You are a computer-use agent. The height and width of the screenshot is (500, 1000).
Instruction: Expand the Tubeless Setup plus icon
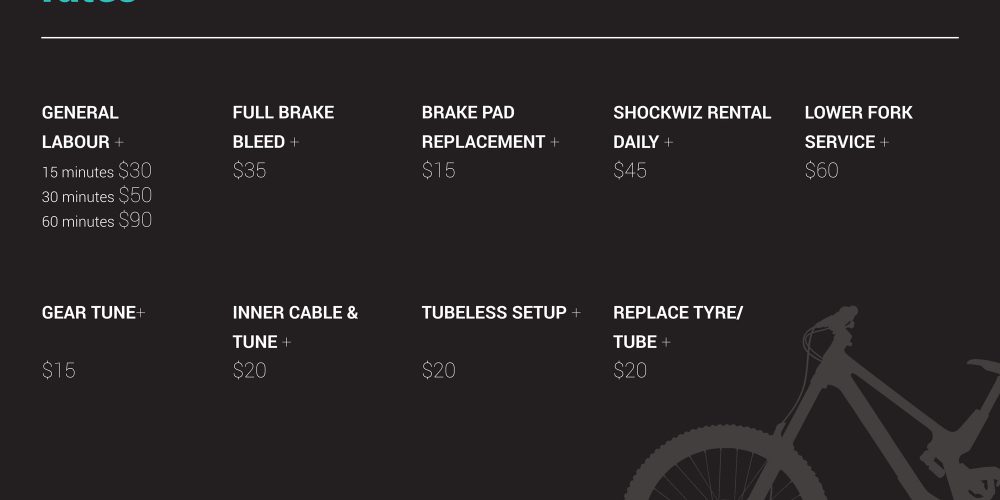click(x=576, y=313)
